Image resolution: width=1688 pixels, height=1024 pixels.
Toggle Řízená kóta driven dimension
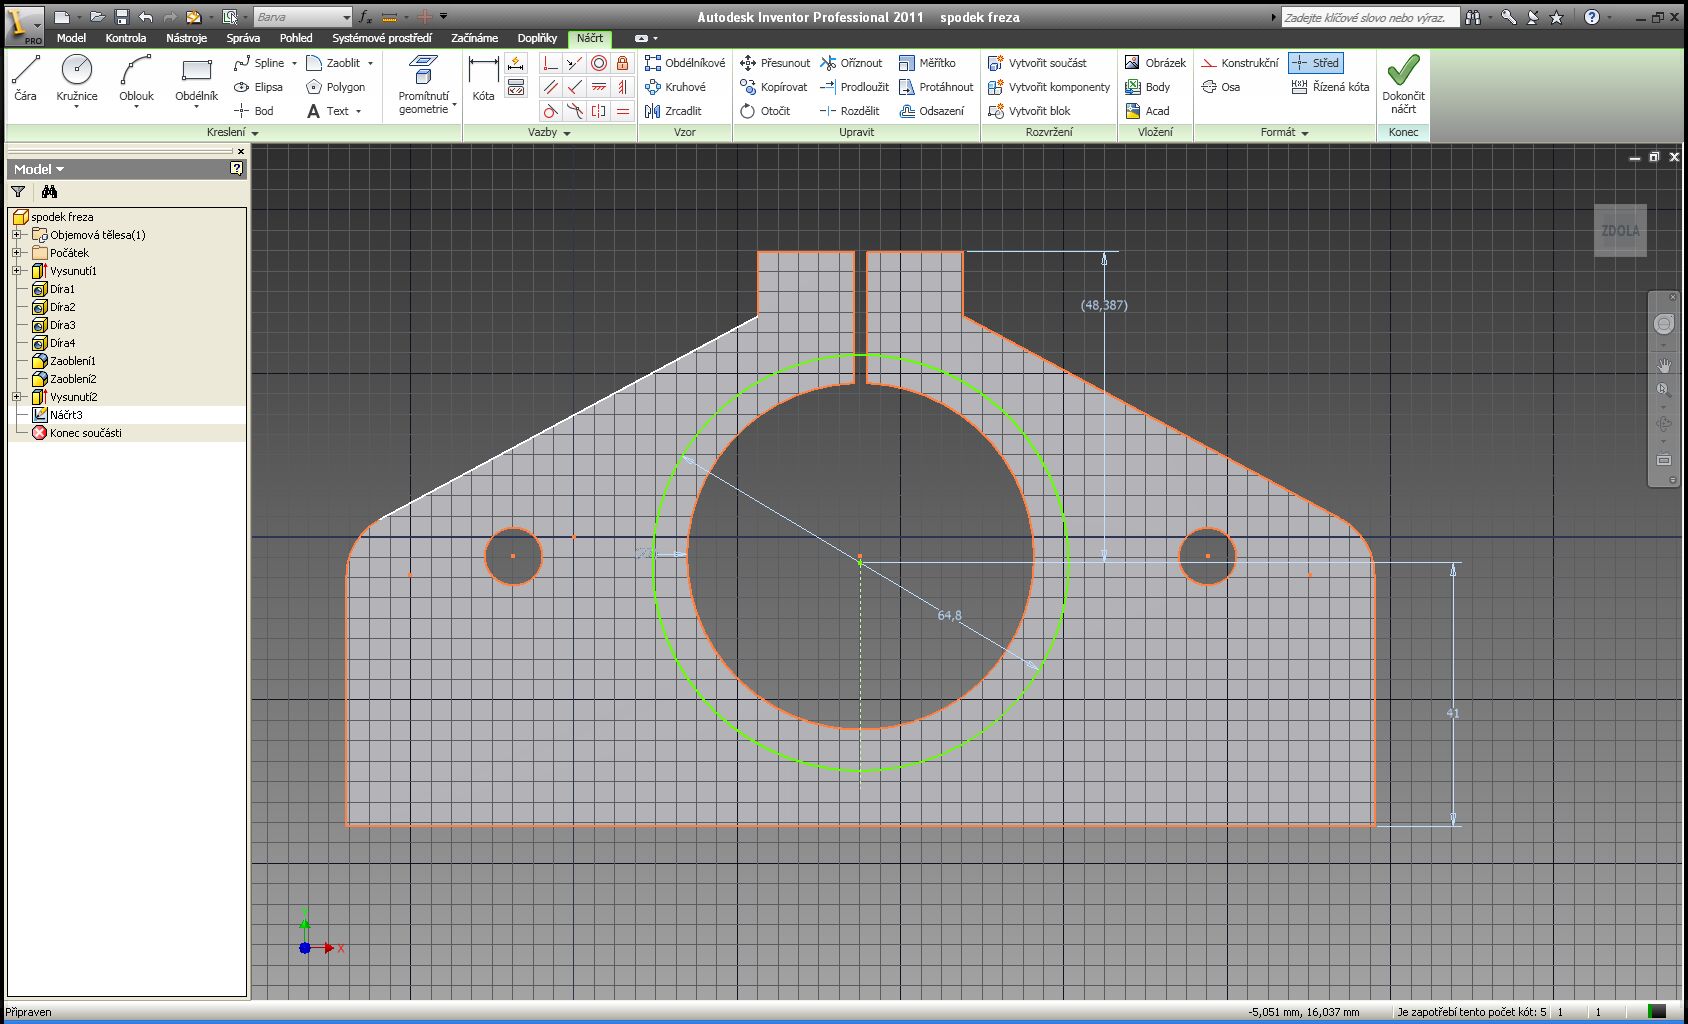(1330, 87)
